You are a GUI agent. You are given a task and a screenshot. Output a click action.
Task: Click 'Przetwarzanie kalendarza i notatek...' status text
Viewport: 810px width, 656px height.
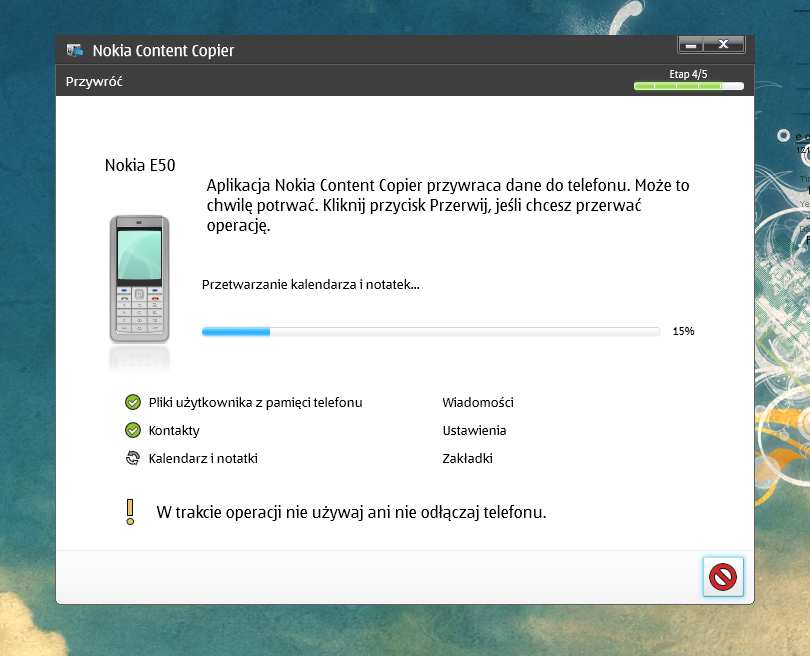[310, 284]
